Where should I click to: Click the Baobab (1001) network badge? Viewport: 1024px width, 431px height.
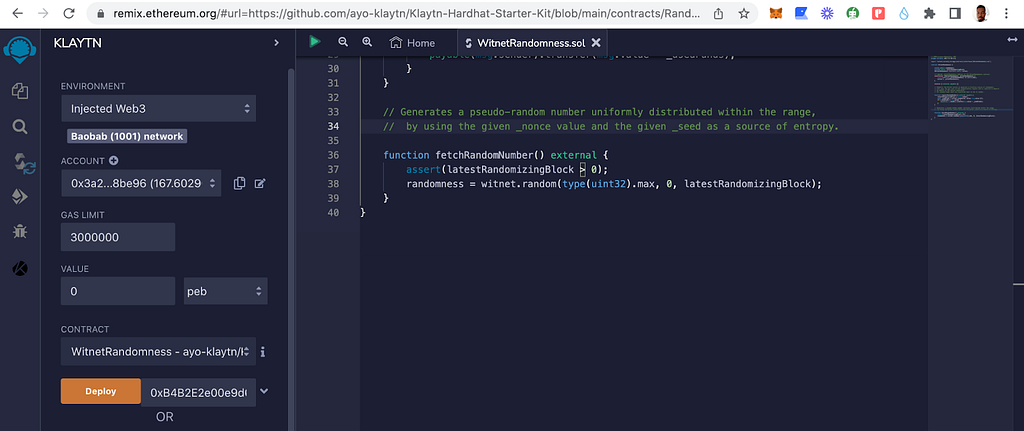127,136
